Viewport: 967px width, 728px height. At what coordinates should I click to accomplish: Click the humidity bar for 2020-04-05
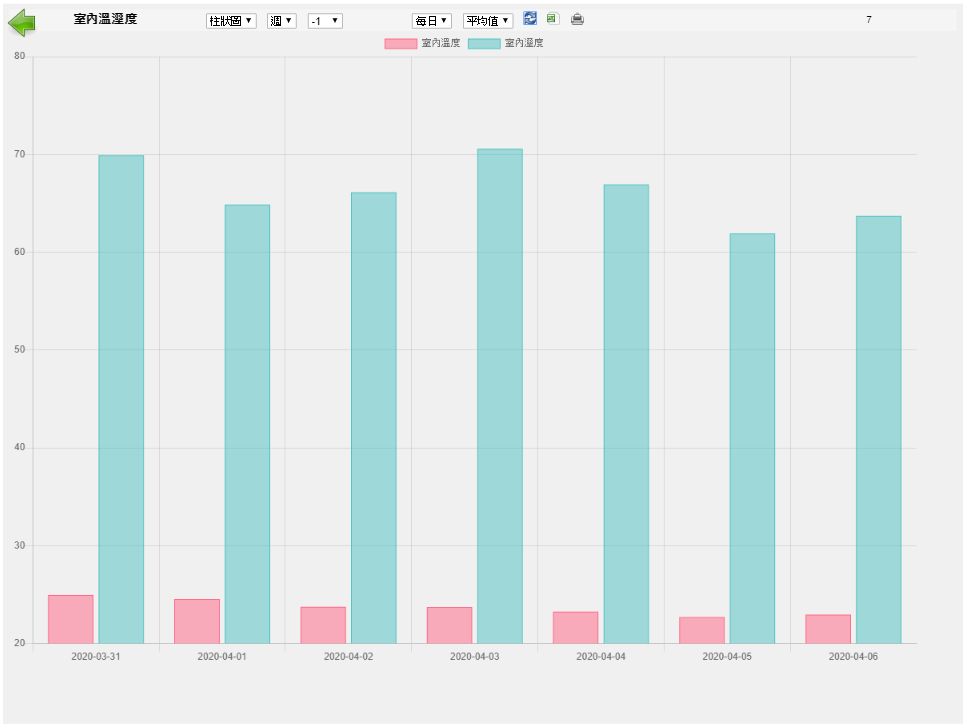click(752, 438)
